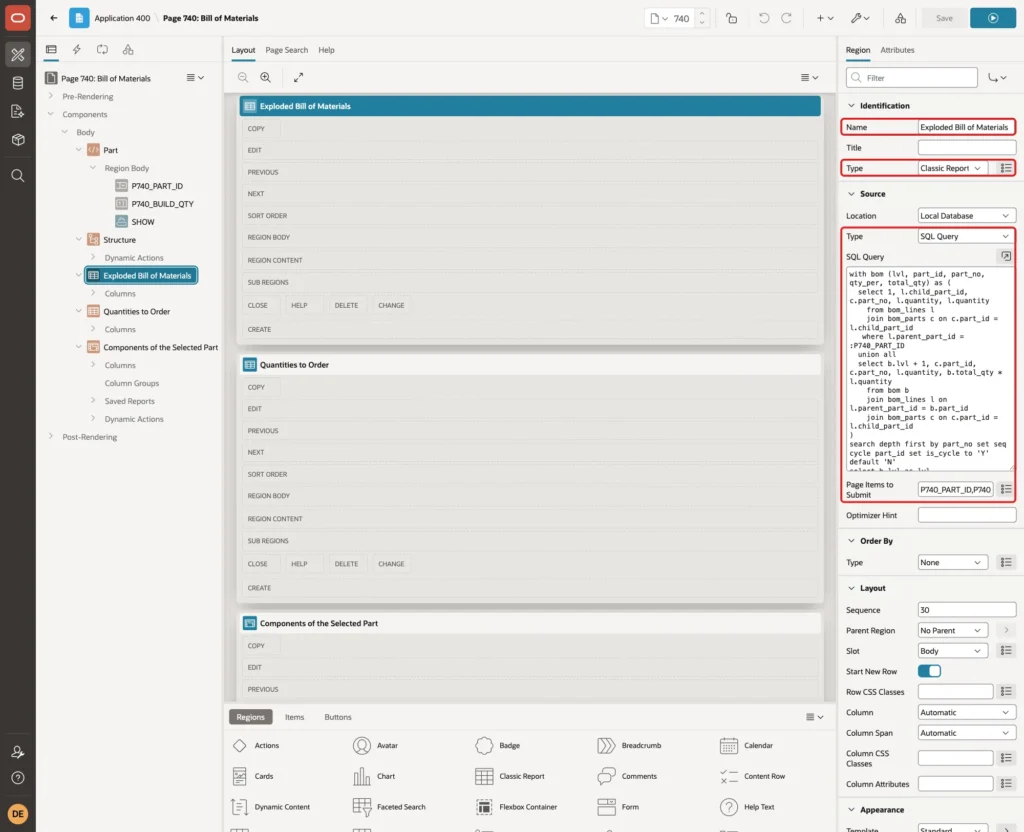Collapse the Identification section

pos(851,105)
